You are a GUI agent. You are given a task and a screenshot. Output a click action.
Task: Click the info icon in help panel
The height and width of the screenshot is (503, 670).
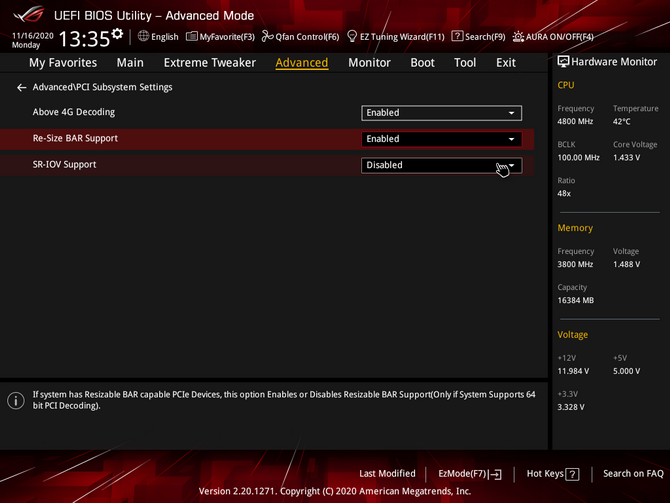(x=16, y=400)
